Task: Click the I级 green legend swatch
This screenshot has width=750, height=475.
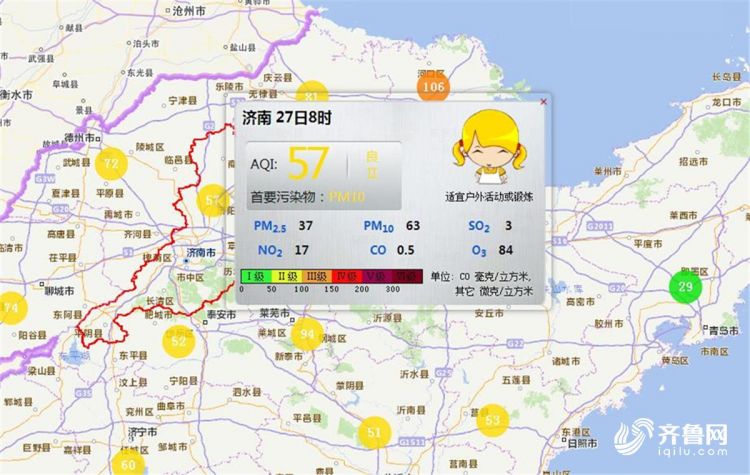Action: (x=256, y=276)
